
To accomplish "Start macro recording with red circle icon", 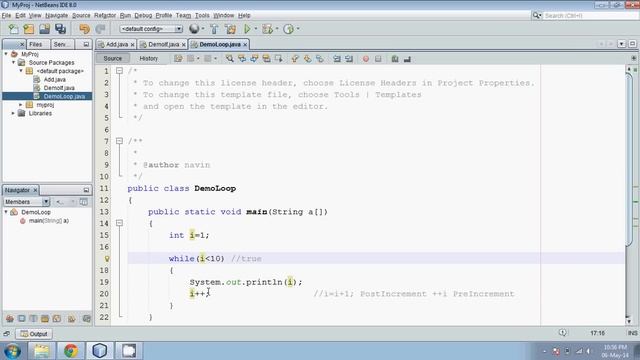I will pos(366,59).
